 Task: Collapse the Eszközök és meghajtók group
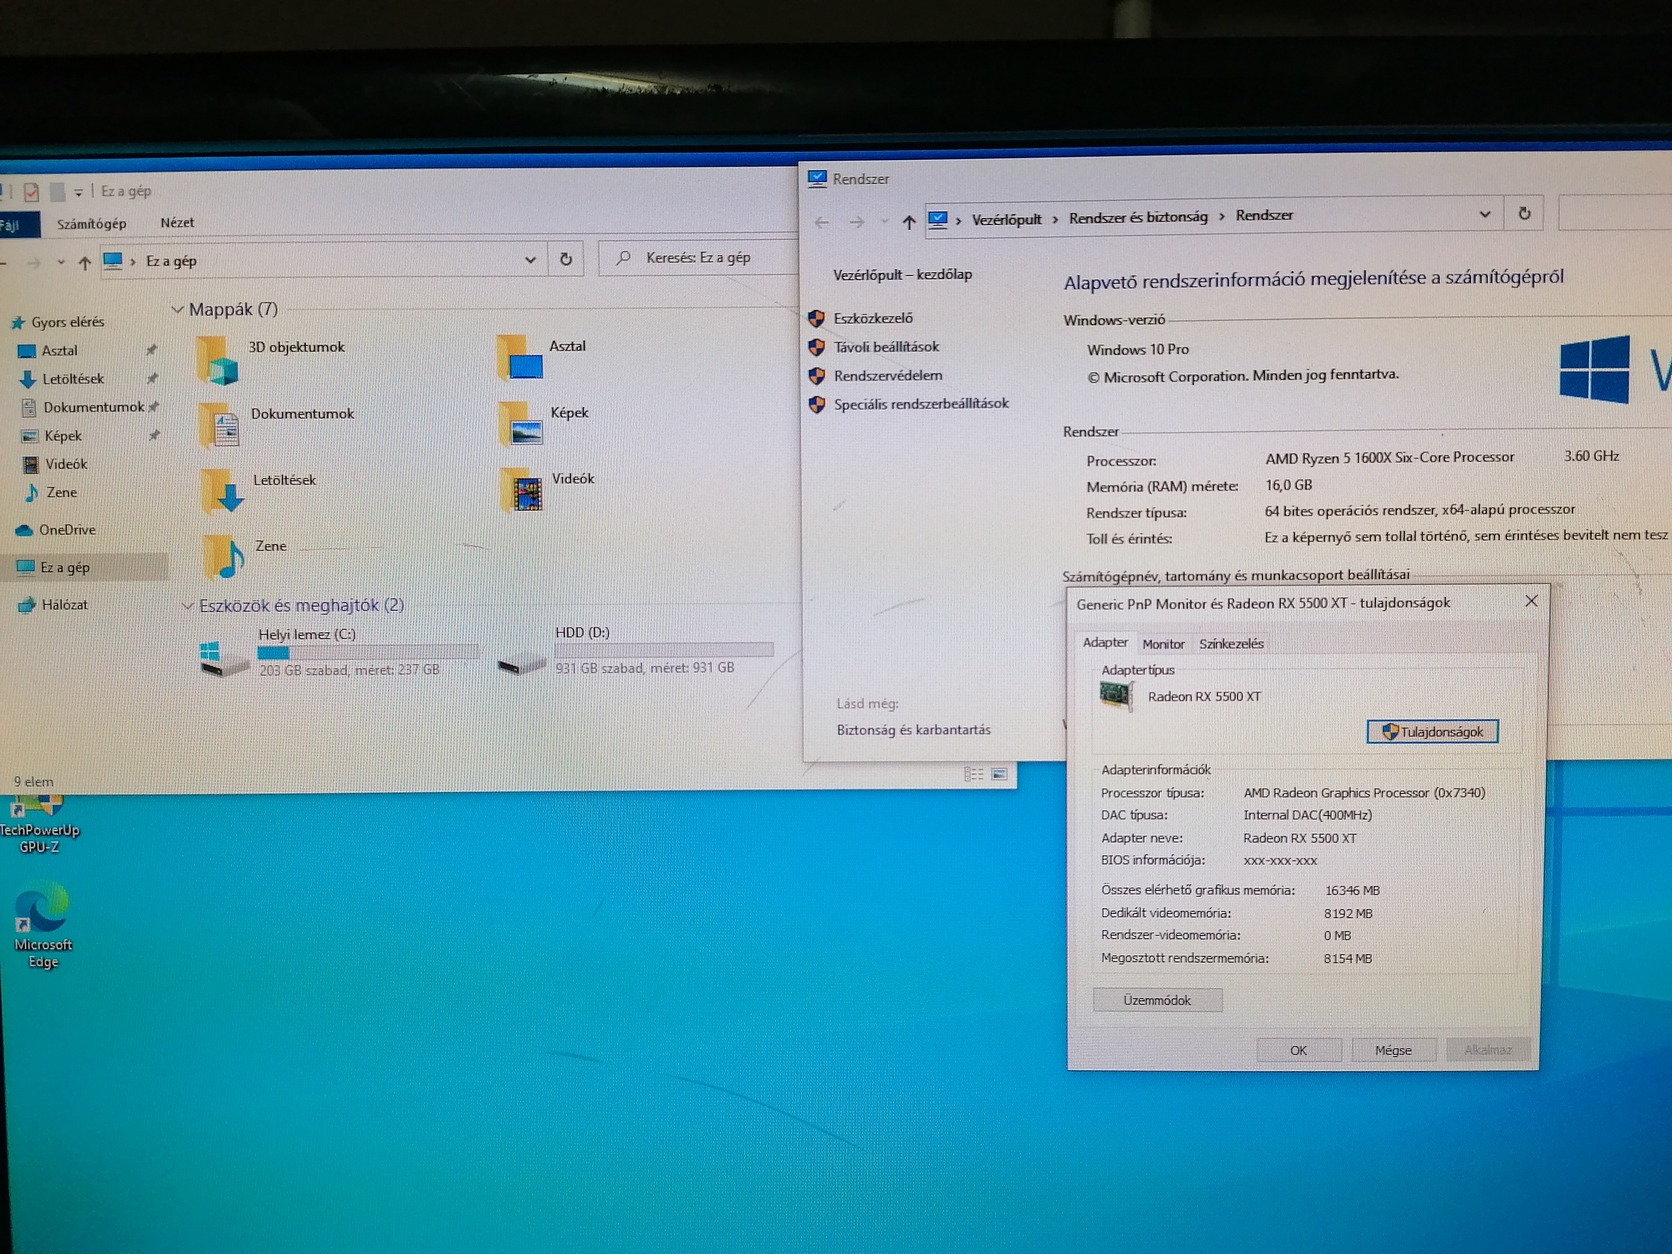(x=187, y=606)
